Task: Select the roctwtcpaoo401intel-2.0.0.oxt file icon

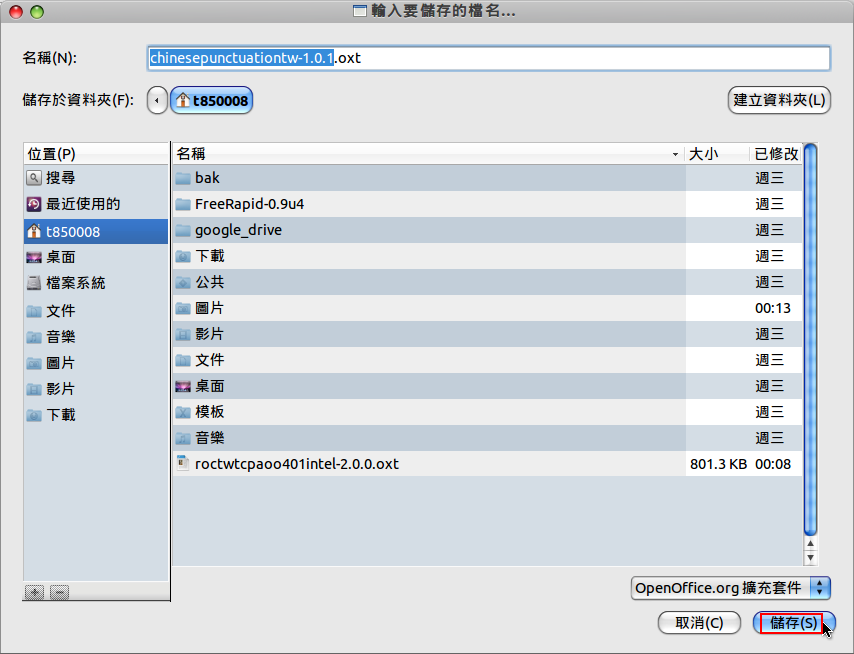Action: (182, 464)
